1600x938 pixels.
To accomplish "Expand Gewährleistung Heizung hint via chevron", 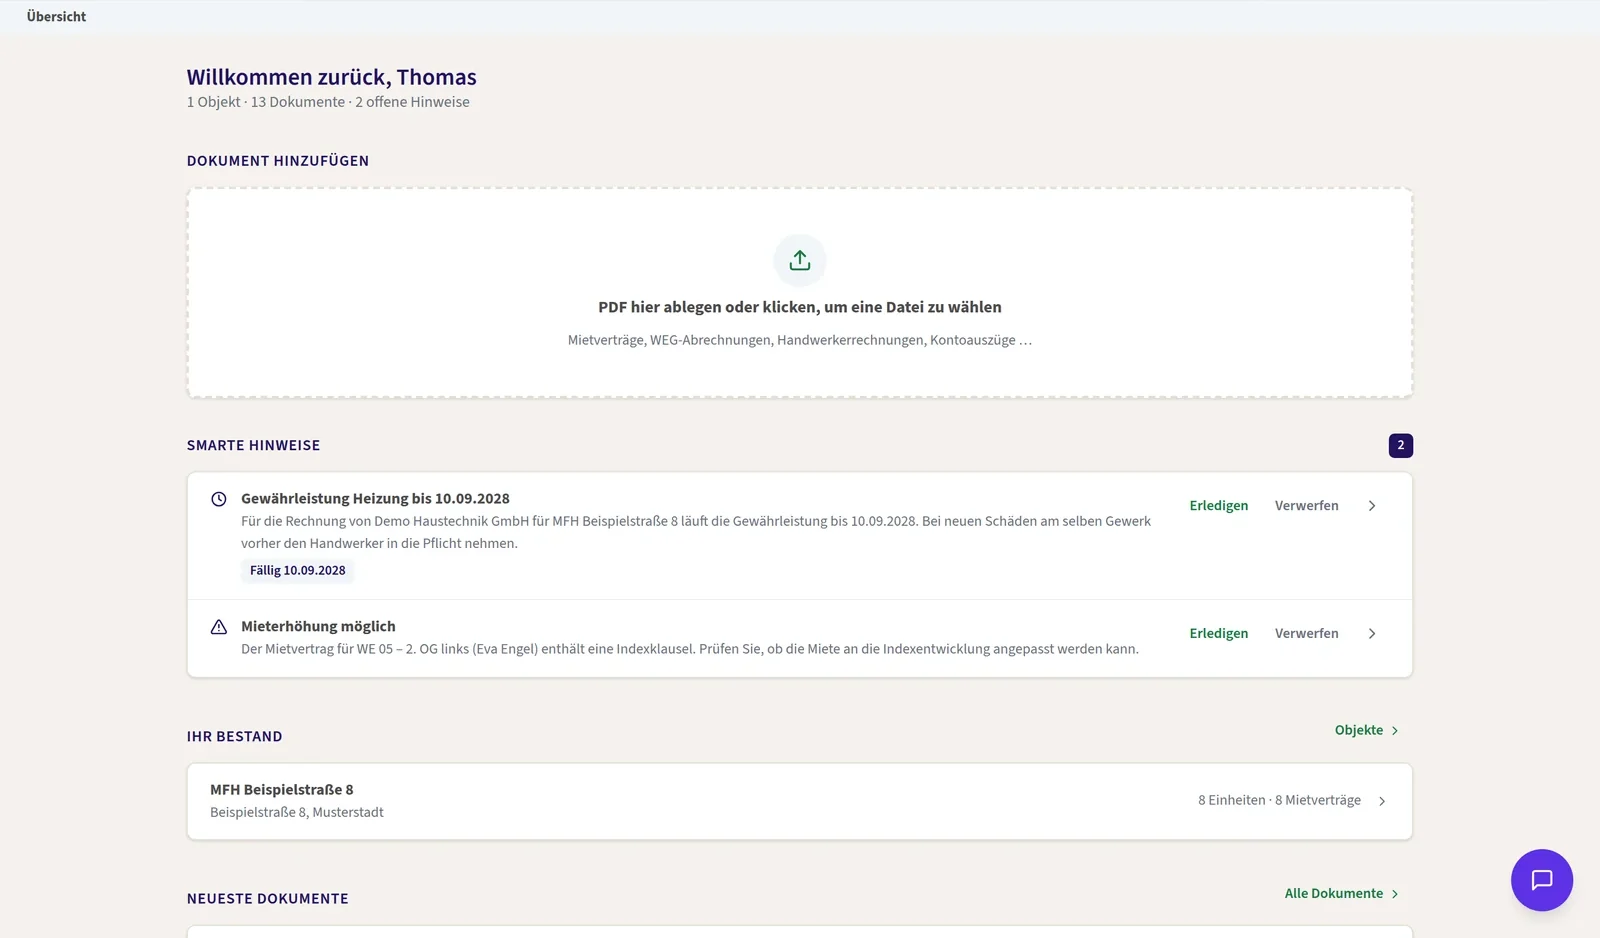I will click(x=1372, y=506).
